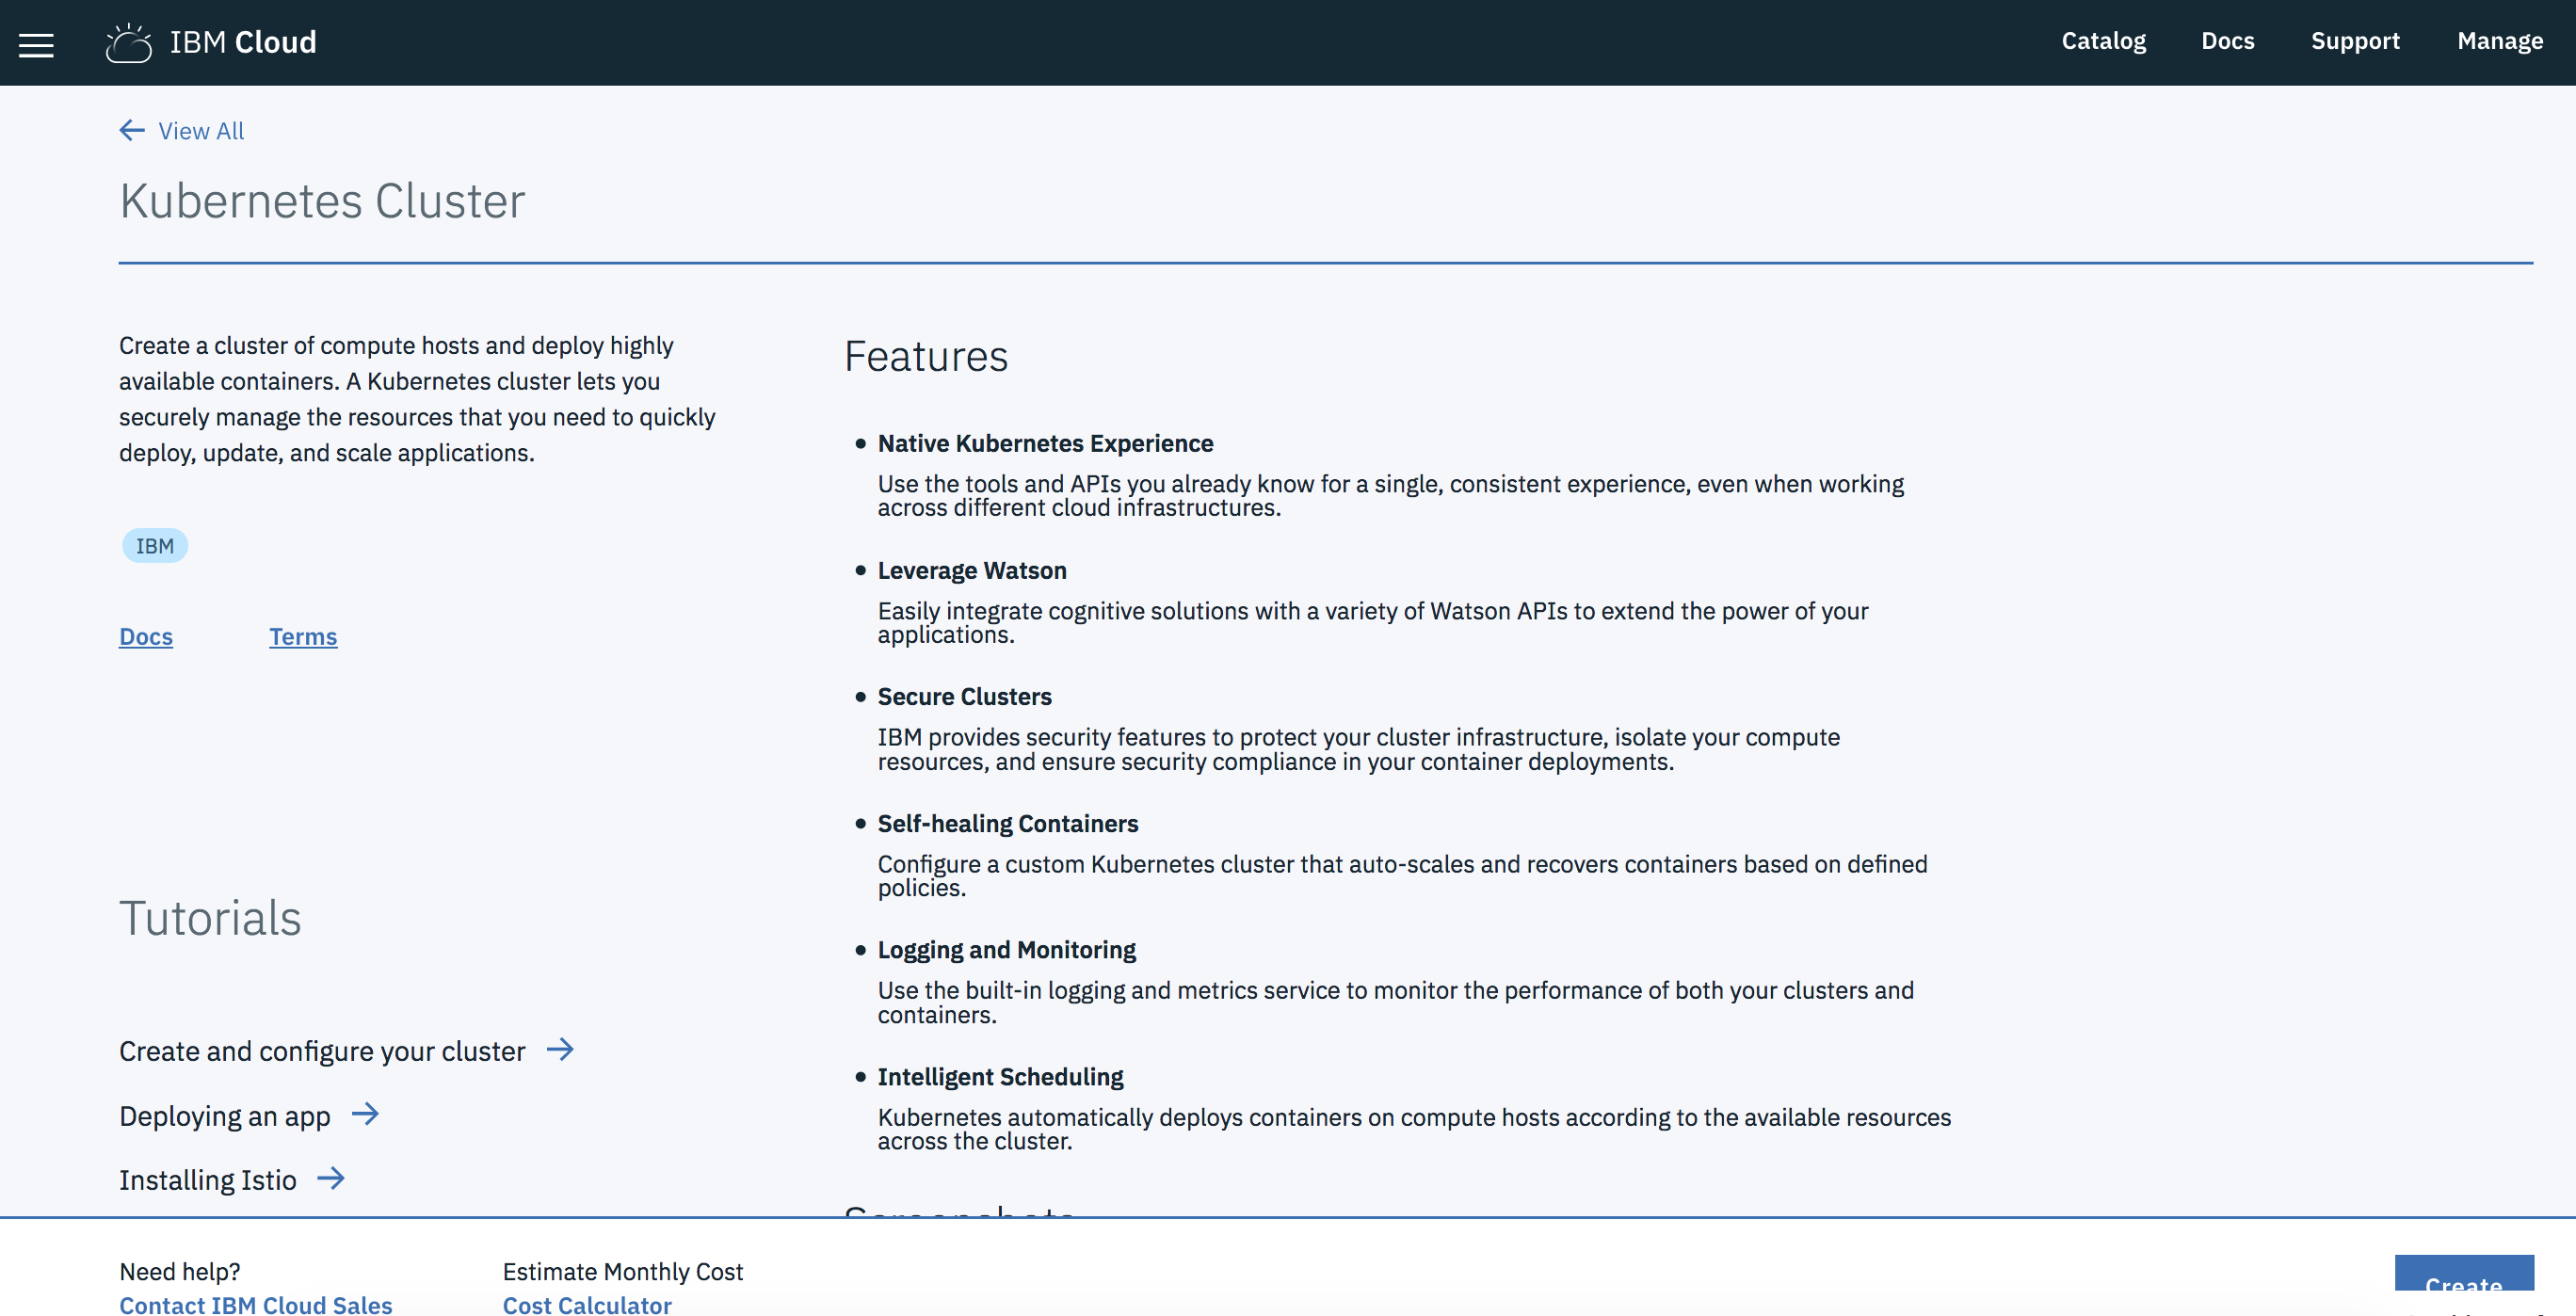This screenshot has width=2576, height=1316.
Task: Click arrow next to Create and configure your cluster
Action: tap(560, 1049)
